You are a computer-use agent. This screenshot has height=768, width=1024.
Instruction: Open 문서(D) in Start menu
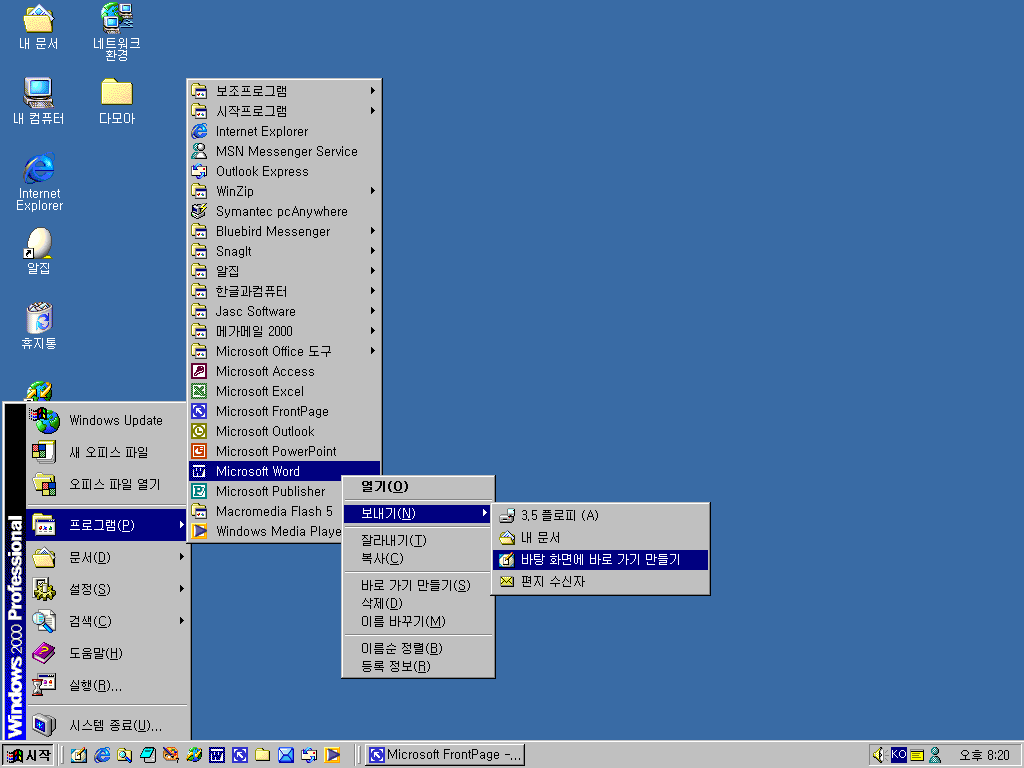pyautogui.click(x=108, y=558)
